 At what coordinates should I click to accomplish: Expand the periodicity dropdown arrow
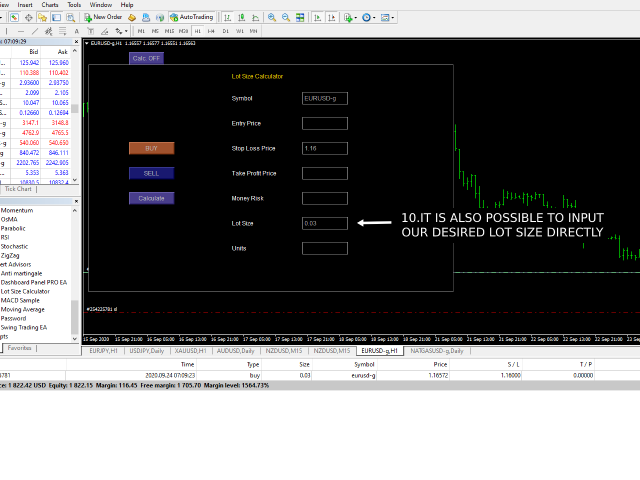point(374,18)
